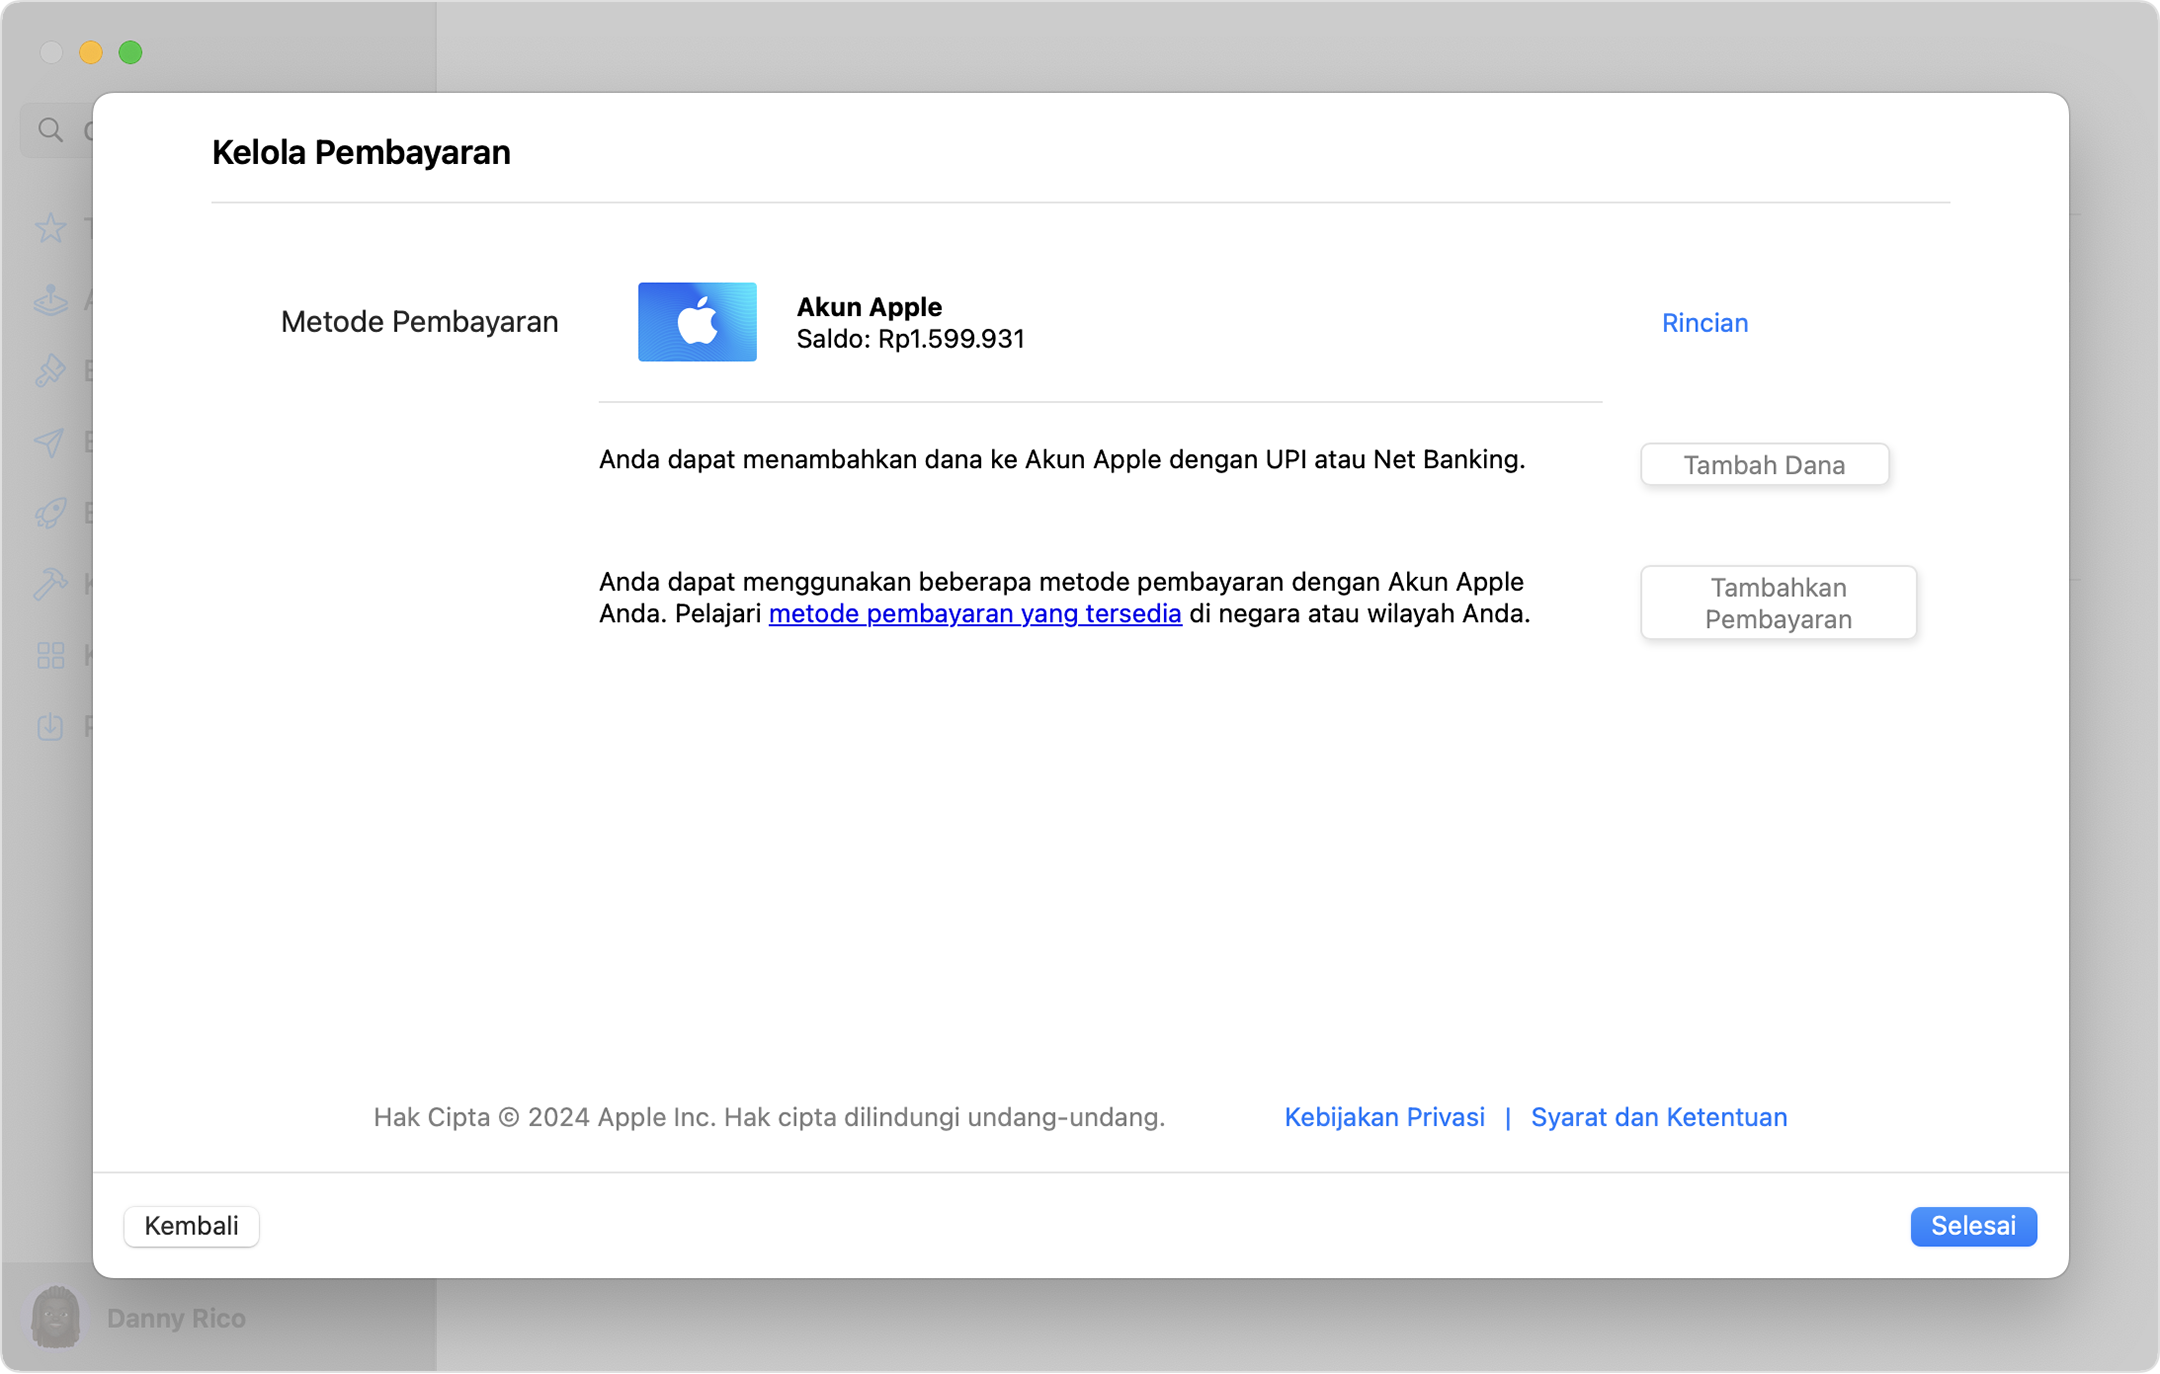Screen dimensions: 2160x1374
Task: Select the arcade joystick sidebar icon
Action: tap(50, 299)
